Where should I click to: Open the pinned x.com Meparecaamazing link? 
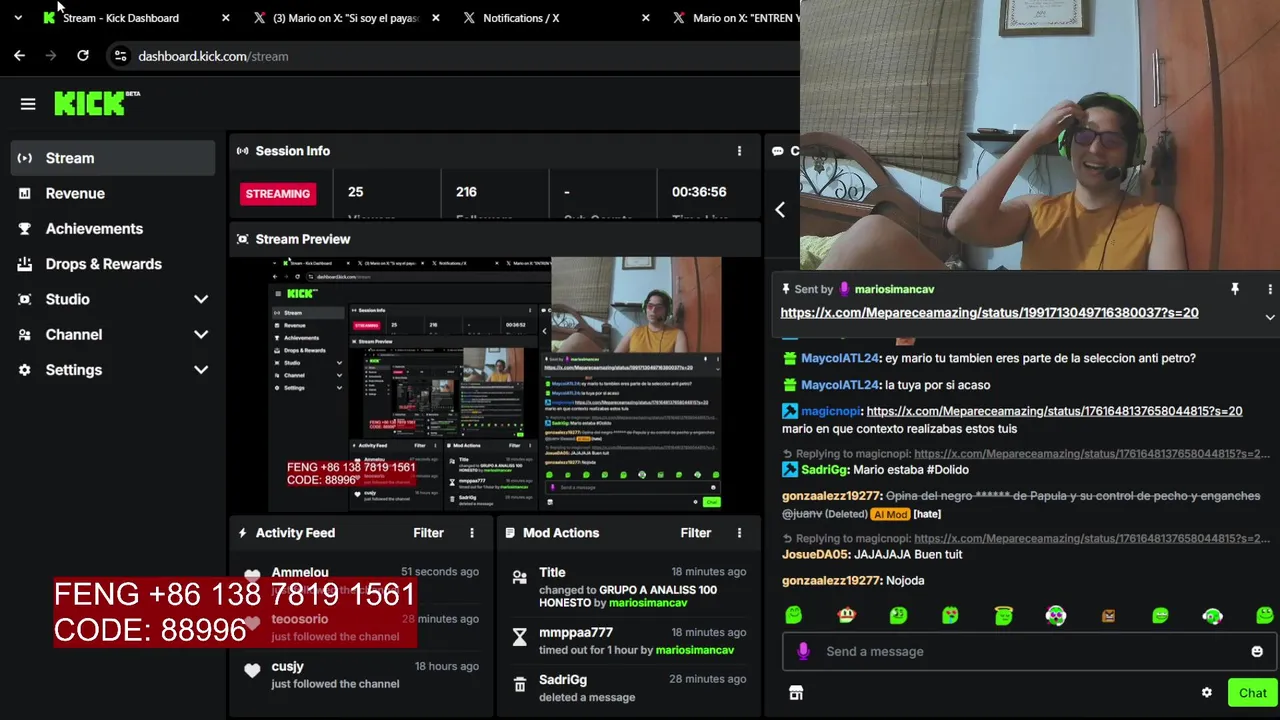point(989,313)
